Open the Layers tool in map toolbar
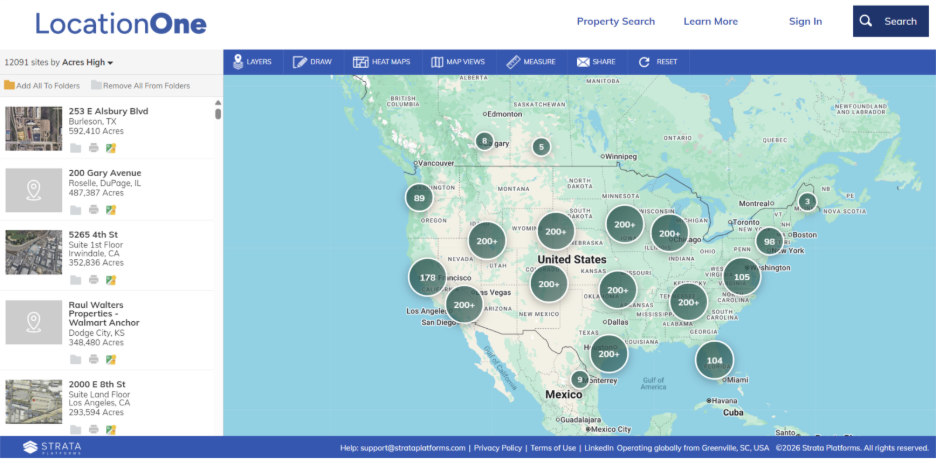Viewport: 936px width, 459px height. tap(252, 62)
